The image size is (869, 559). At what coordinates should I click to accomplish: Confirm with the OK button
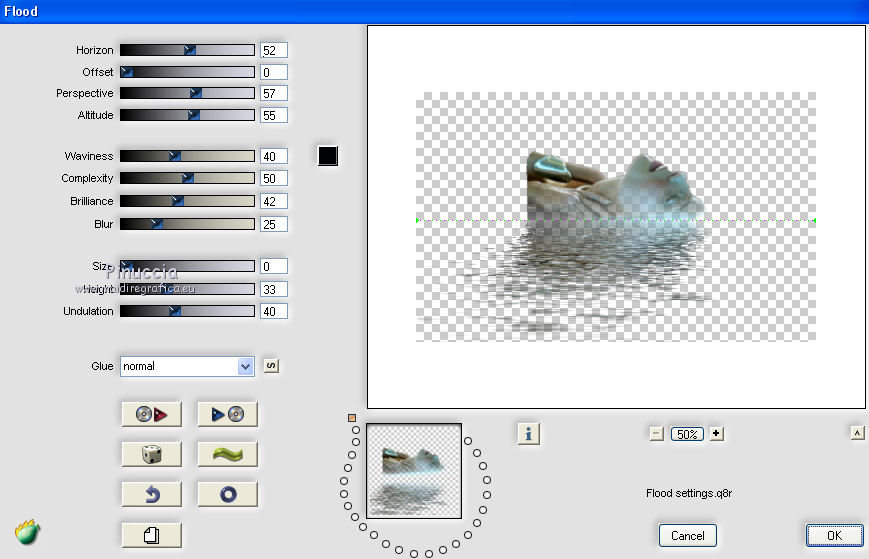[834, 535]
